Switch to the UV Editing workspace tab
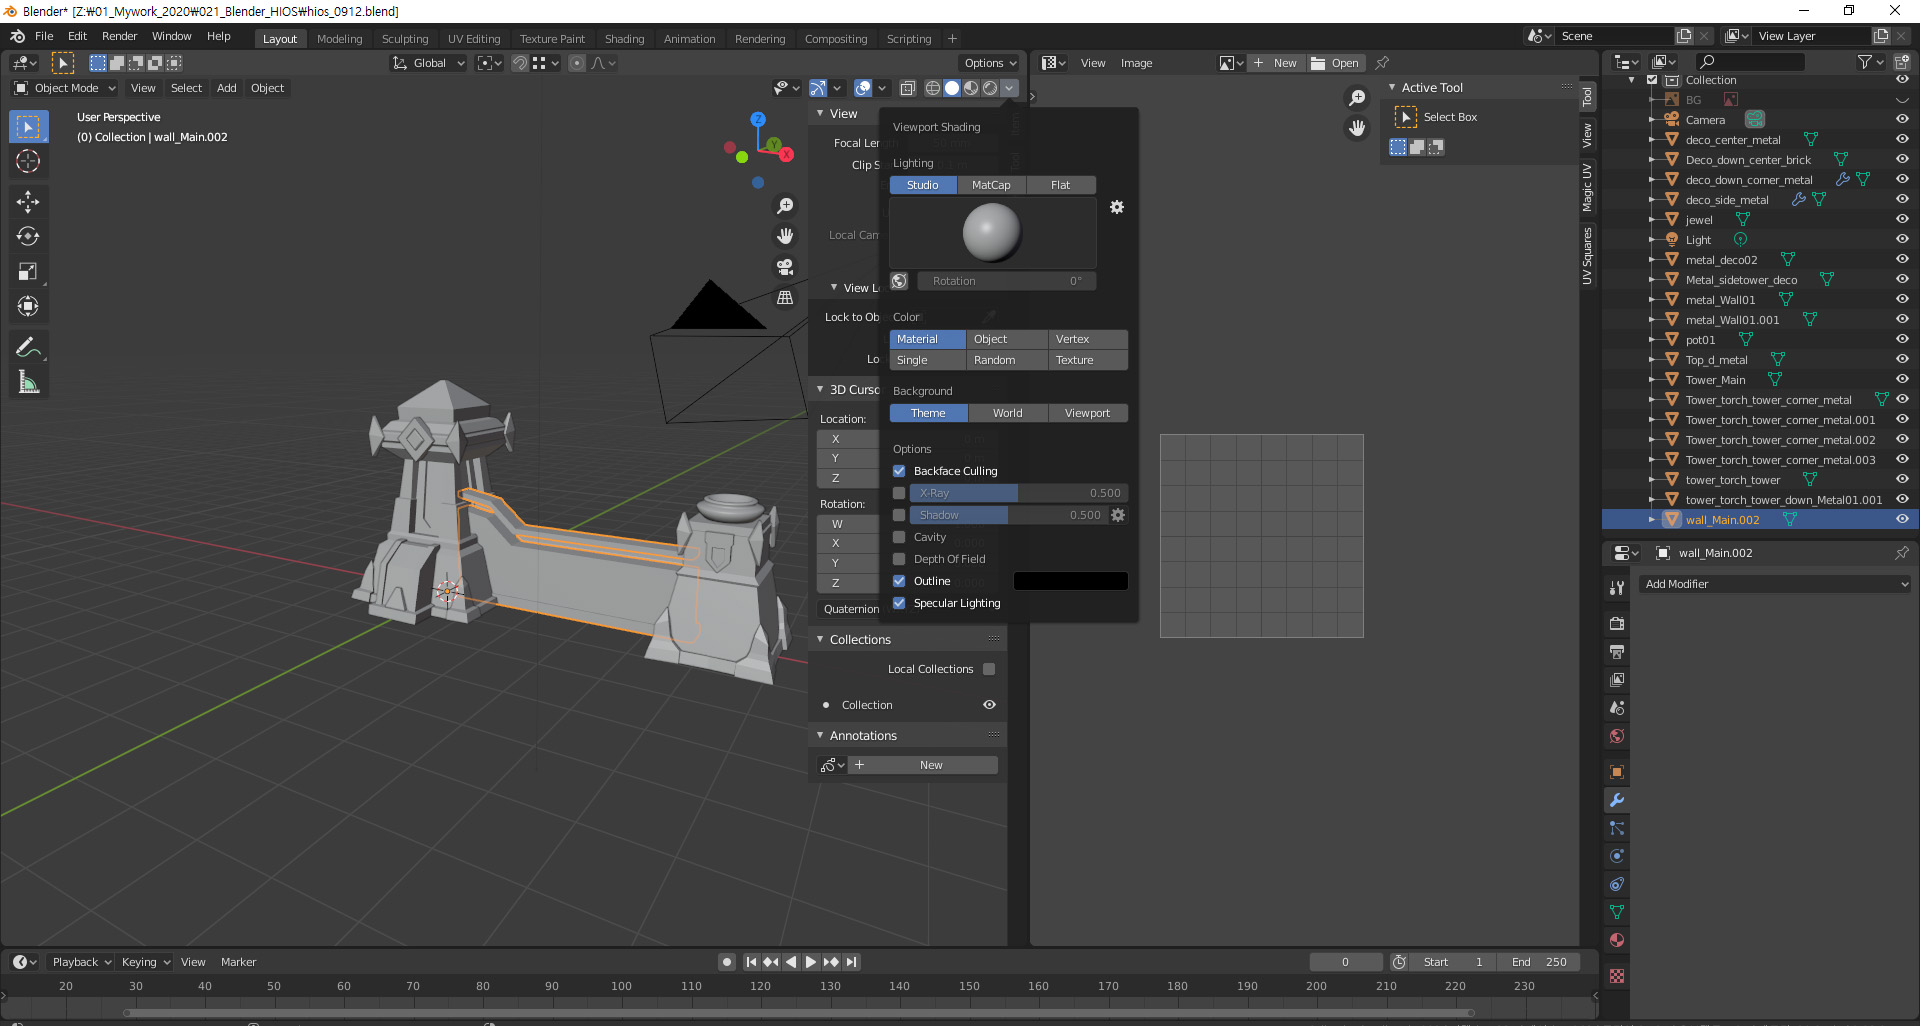 click(474, 39)
